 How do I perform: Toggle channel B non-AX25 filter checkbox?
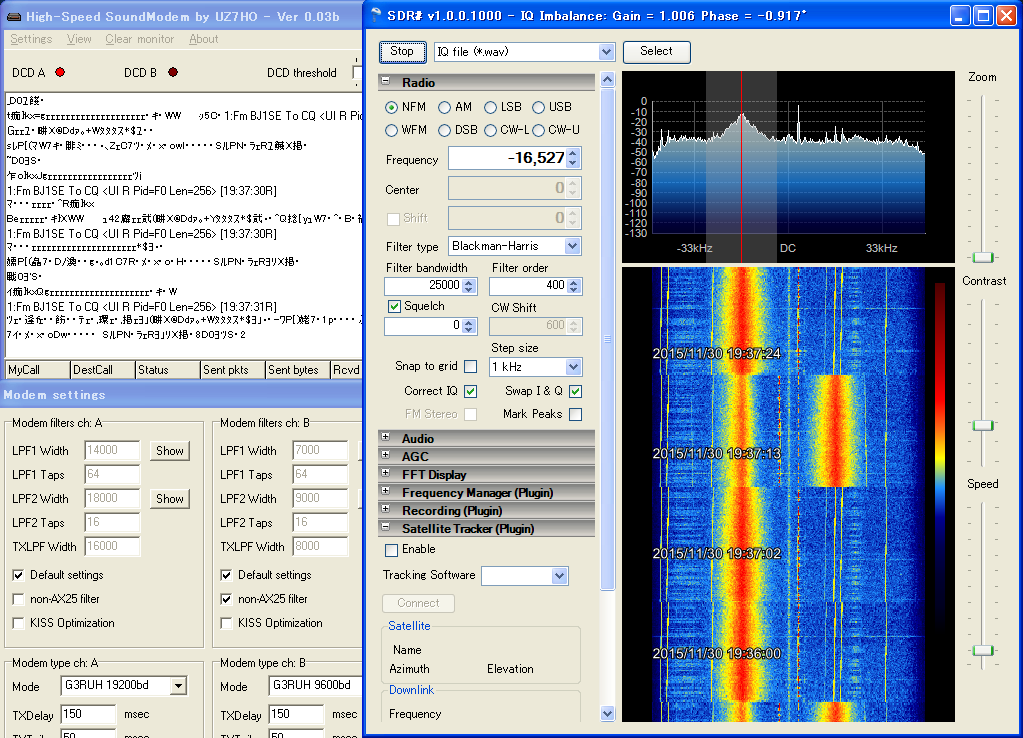pyautogui.click(x=226, y=599)
